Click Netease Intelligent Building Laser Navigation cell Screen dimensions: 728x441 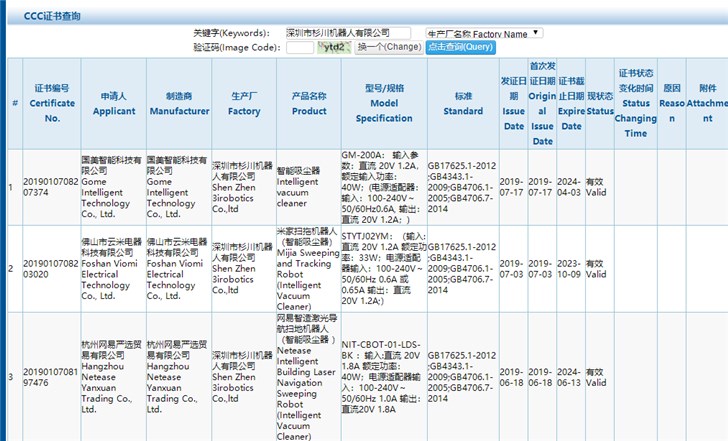click(x=308, y=377)
